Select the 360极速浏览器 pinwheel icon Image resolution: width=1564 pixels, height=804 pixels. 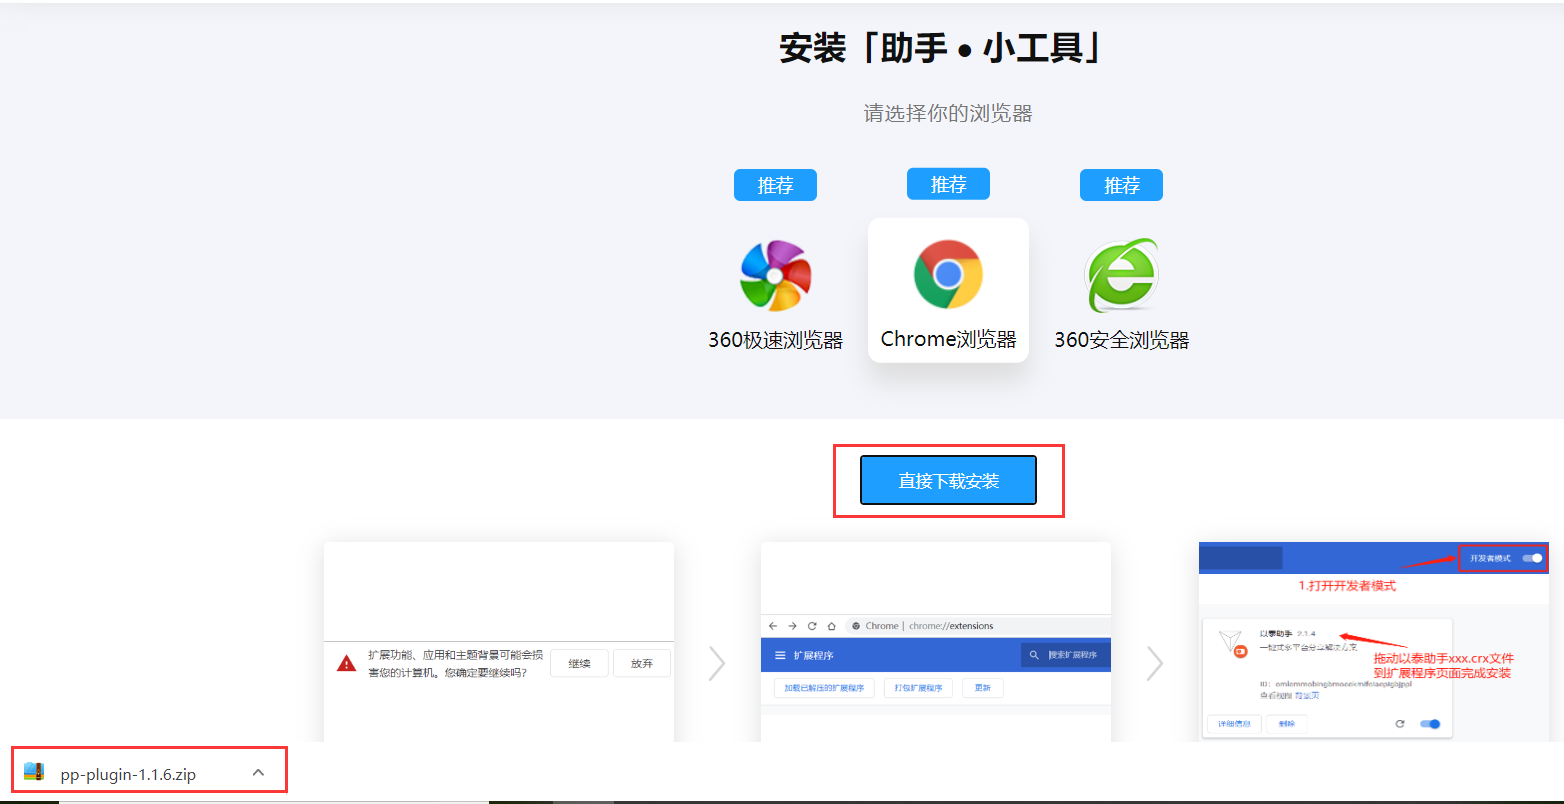coord(775,275)
